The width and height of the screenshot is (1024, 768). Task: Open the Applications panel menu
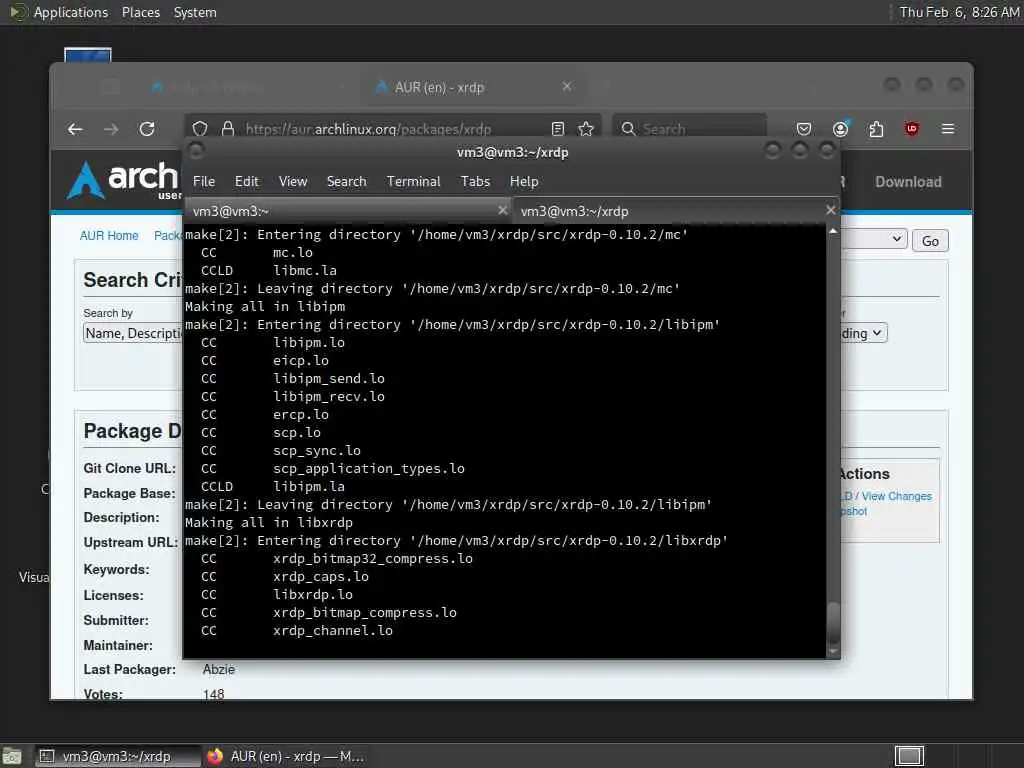(71, 12)
